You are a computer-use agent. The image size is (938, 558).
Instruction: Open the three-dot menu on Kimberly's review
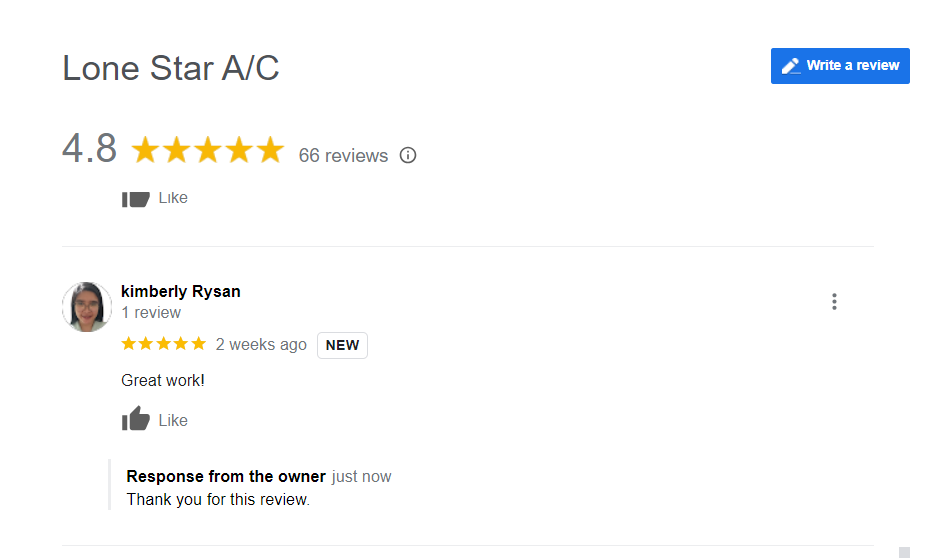tap(834, 301)
